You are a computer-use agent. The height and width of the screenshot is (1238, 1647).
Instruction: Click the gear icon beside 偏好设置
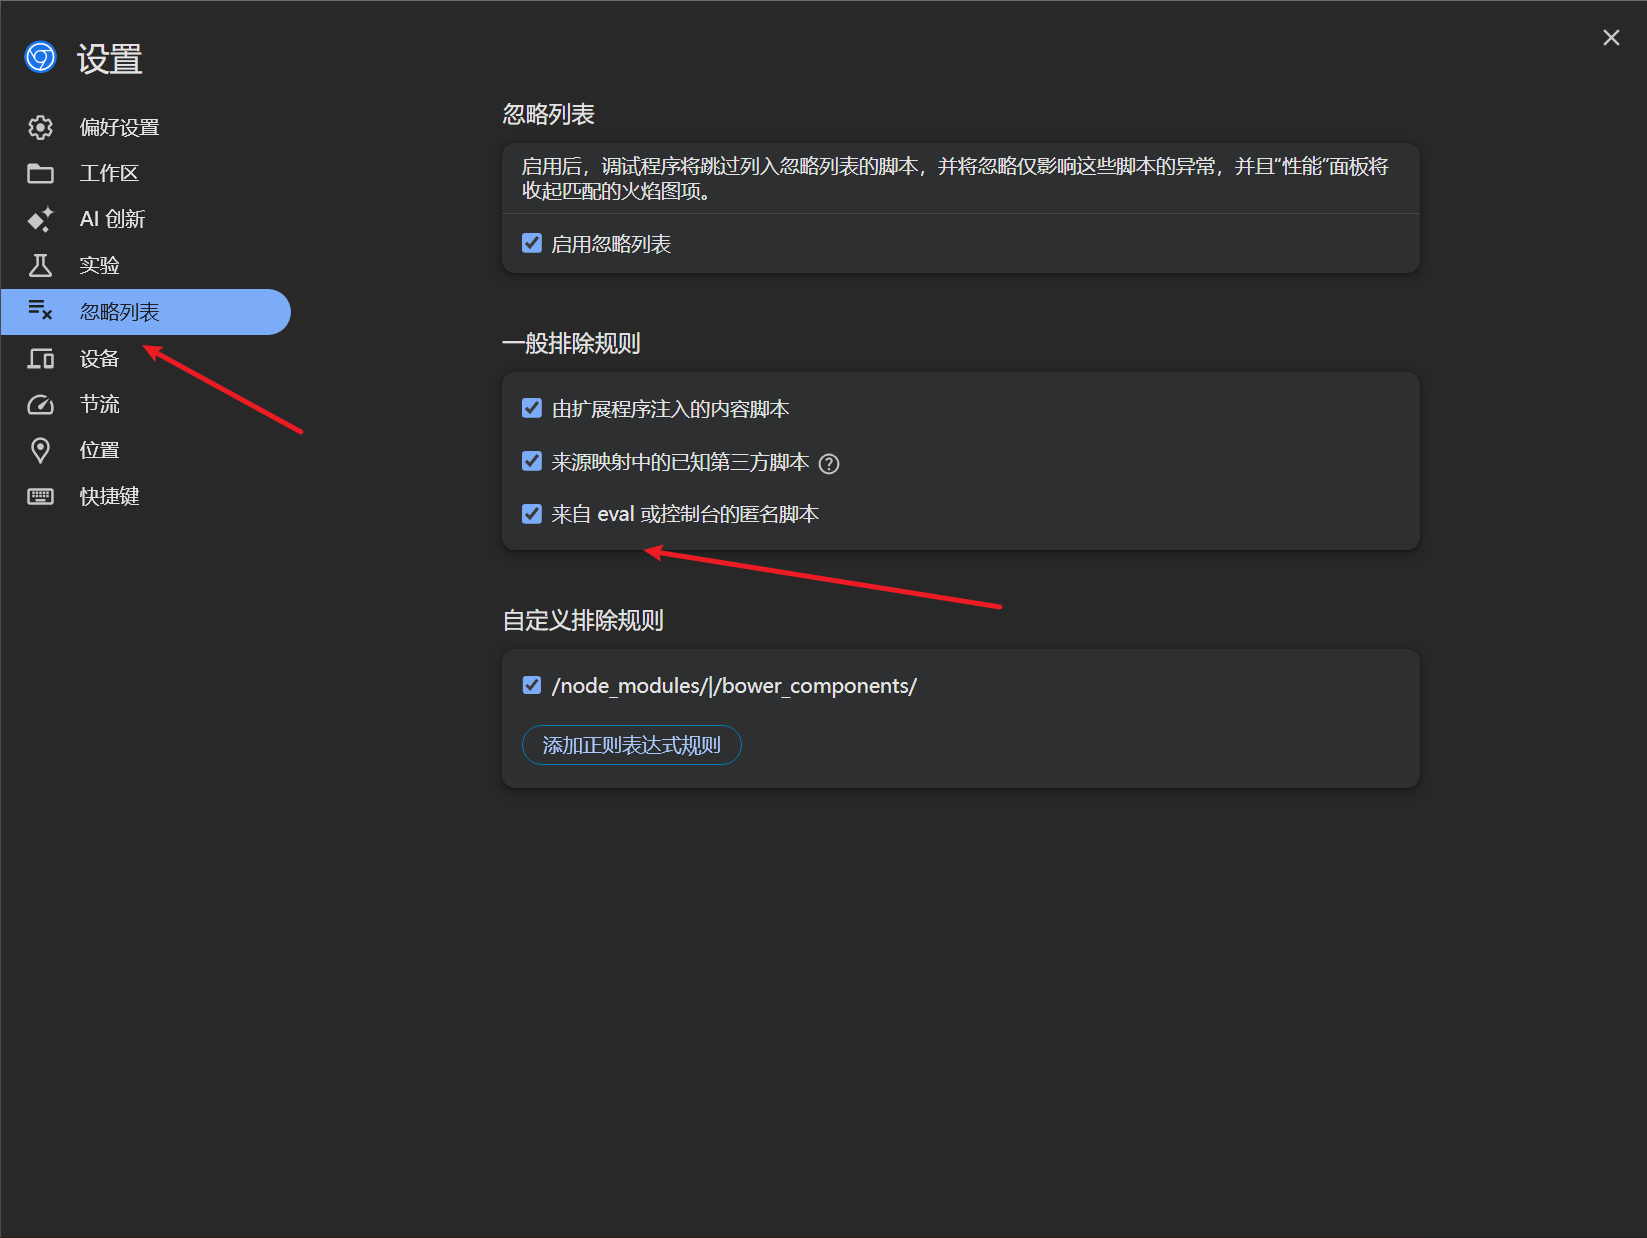click(40, 127)
